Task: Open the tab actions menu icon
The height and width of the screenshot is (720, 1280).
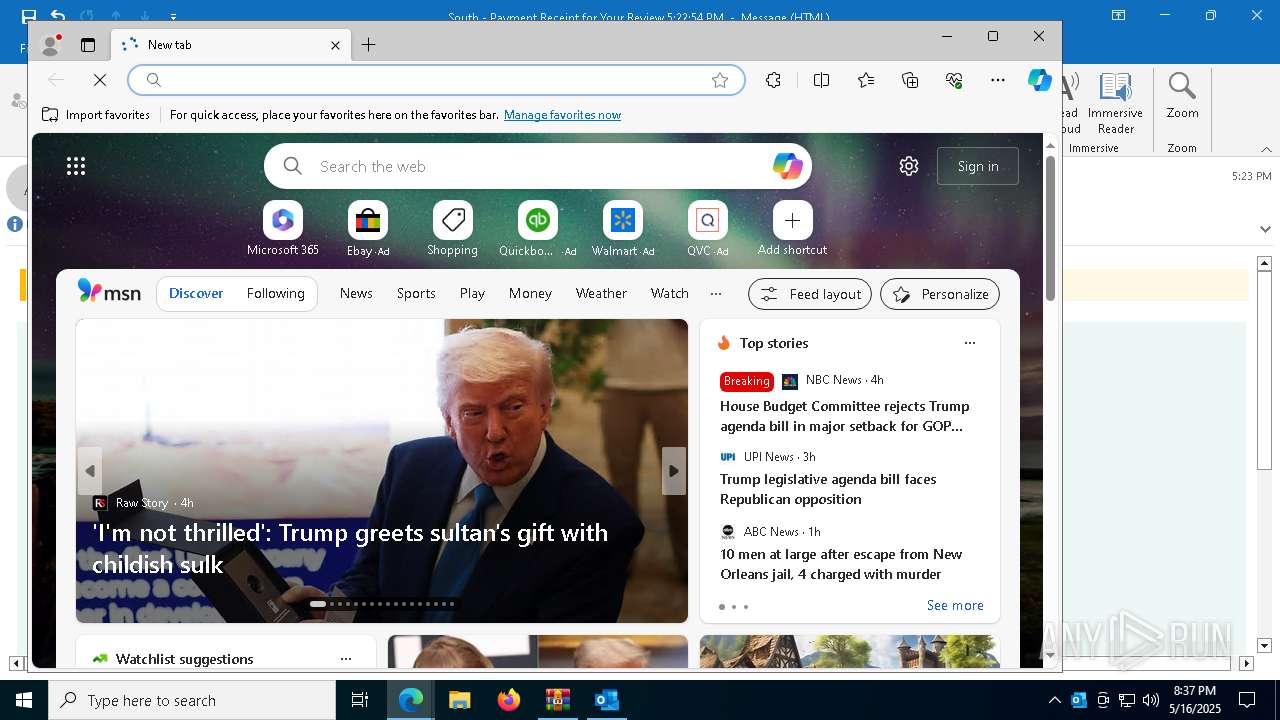Action: (x=88, y=45)
